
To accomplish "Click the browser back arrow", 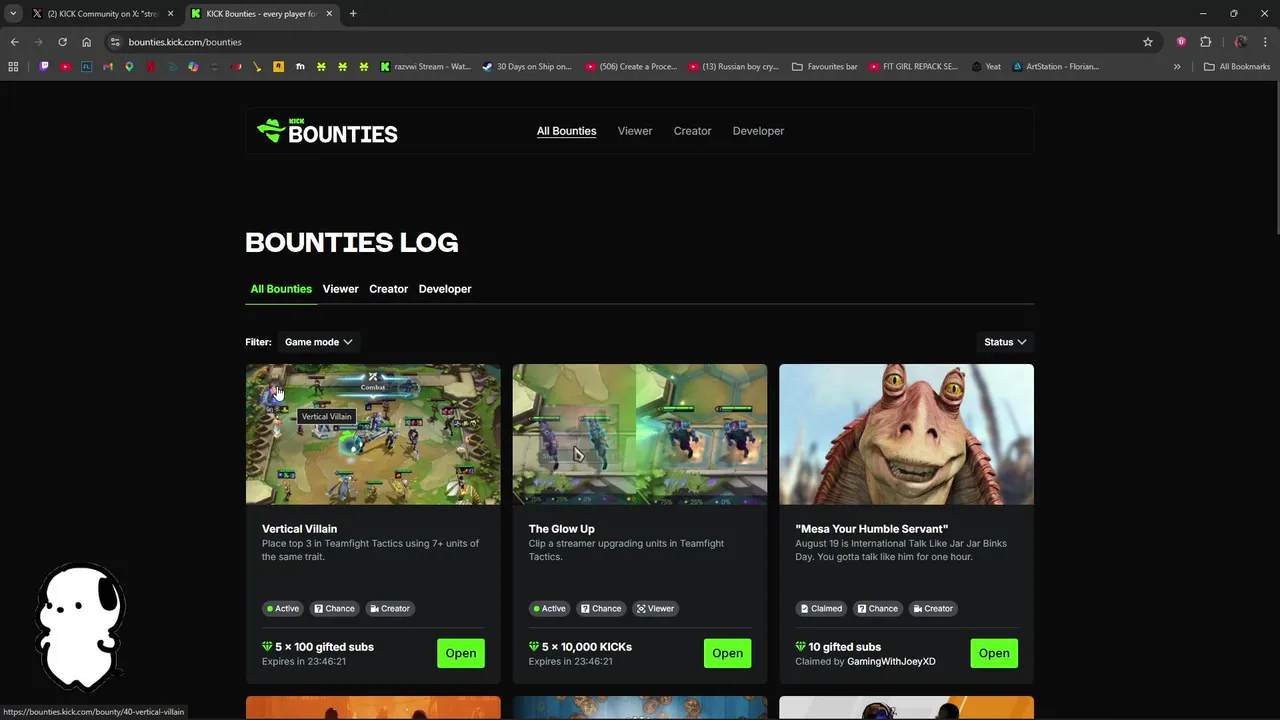I will [14, 42].
